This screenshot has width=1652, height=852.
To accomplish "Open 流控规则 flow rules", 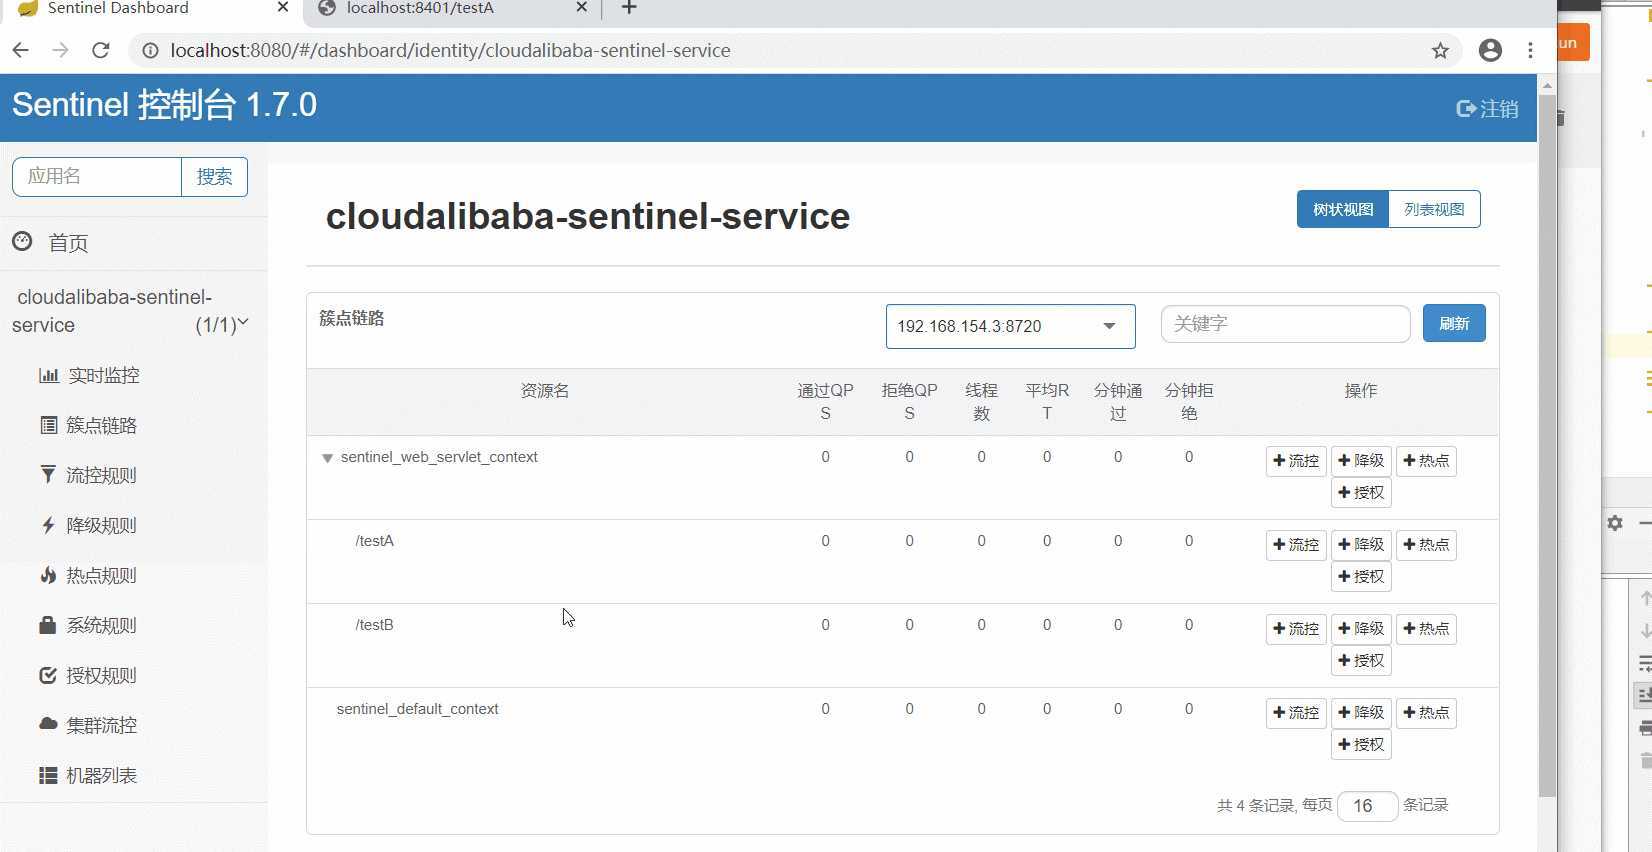I will pos(88,475).
